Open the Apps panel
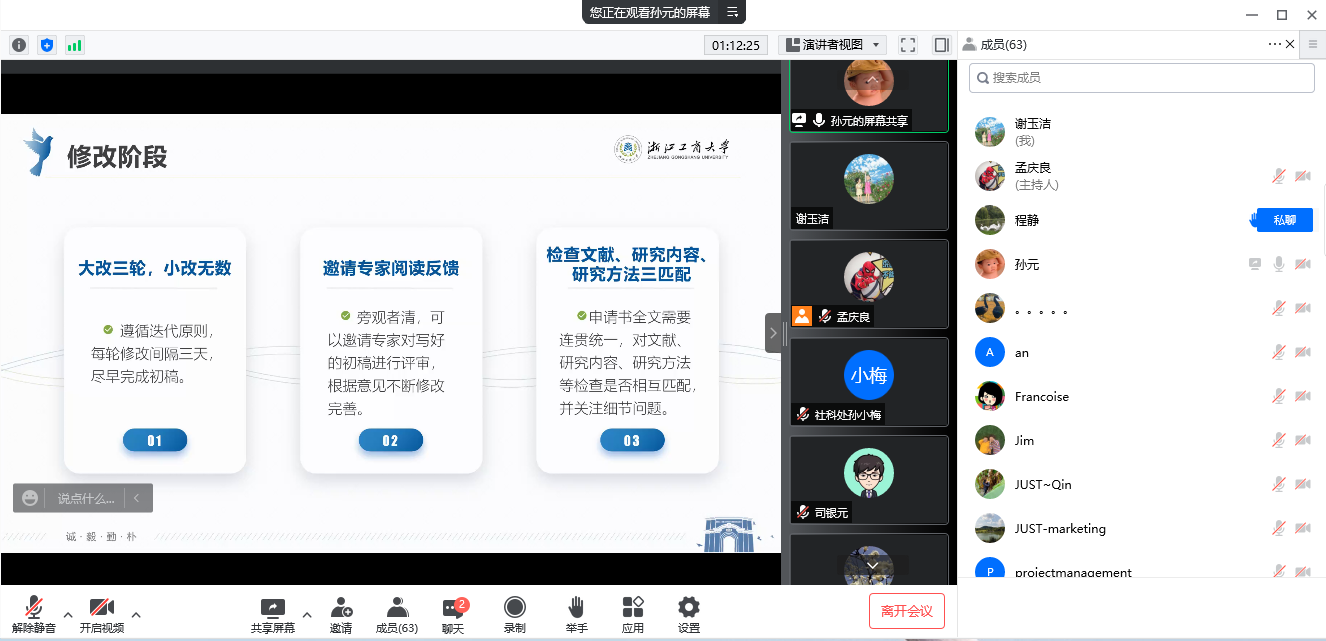1326x641 pixels. pos(633,614)
